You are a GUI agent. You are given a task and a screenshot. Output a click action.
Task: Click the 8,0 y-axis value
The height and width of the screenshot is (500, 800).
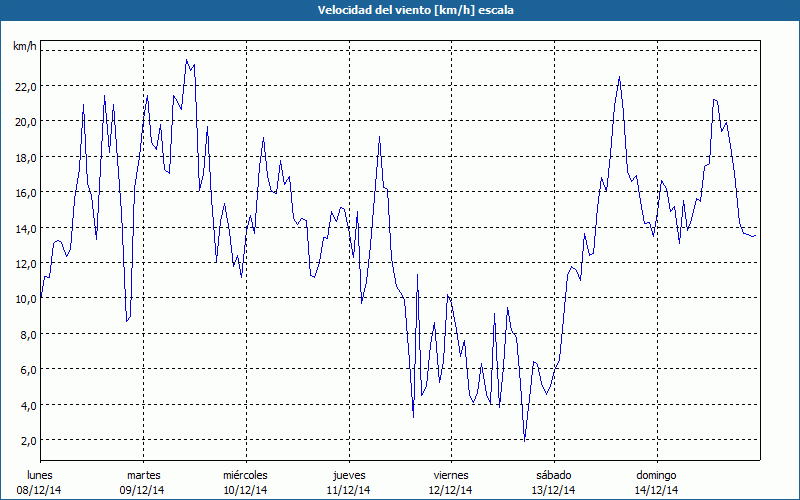click(x=27, y=334)
